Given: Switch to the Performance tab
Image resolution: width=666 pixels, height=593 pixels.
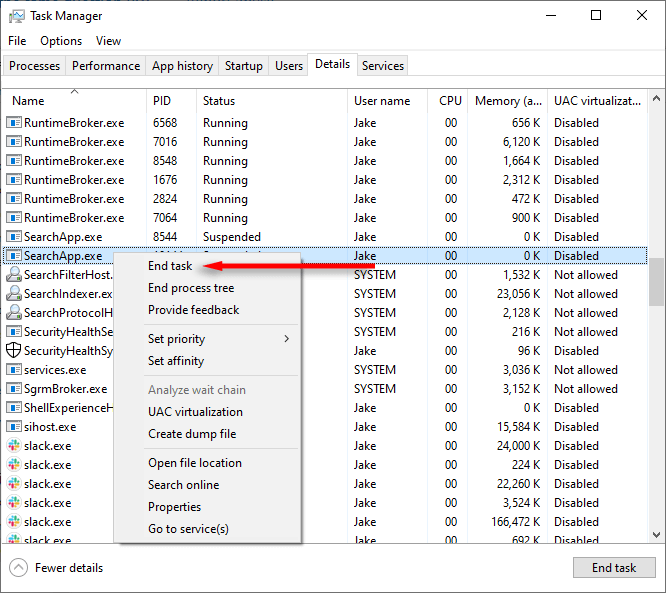Looking at the screenshot, I should click(106, 66).
